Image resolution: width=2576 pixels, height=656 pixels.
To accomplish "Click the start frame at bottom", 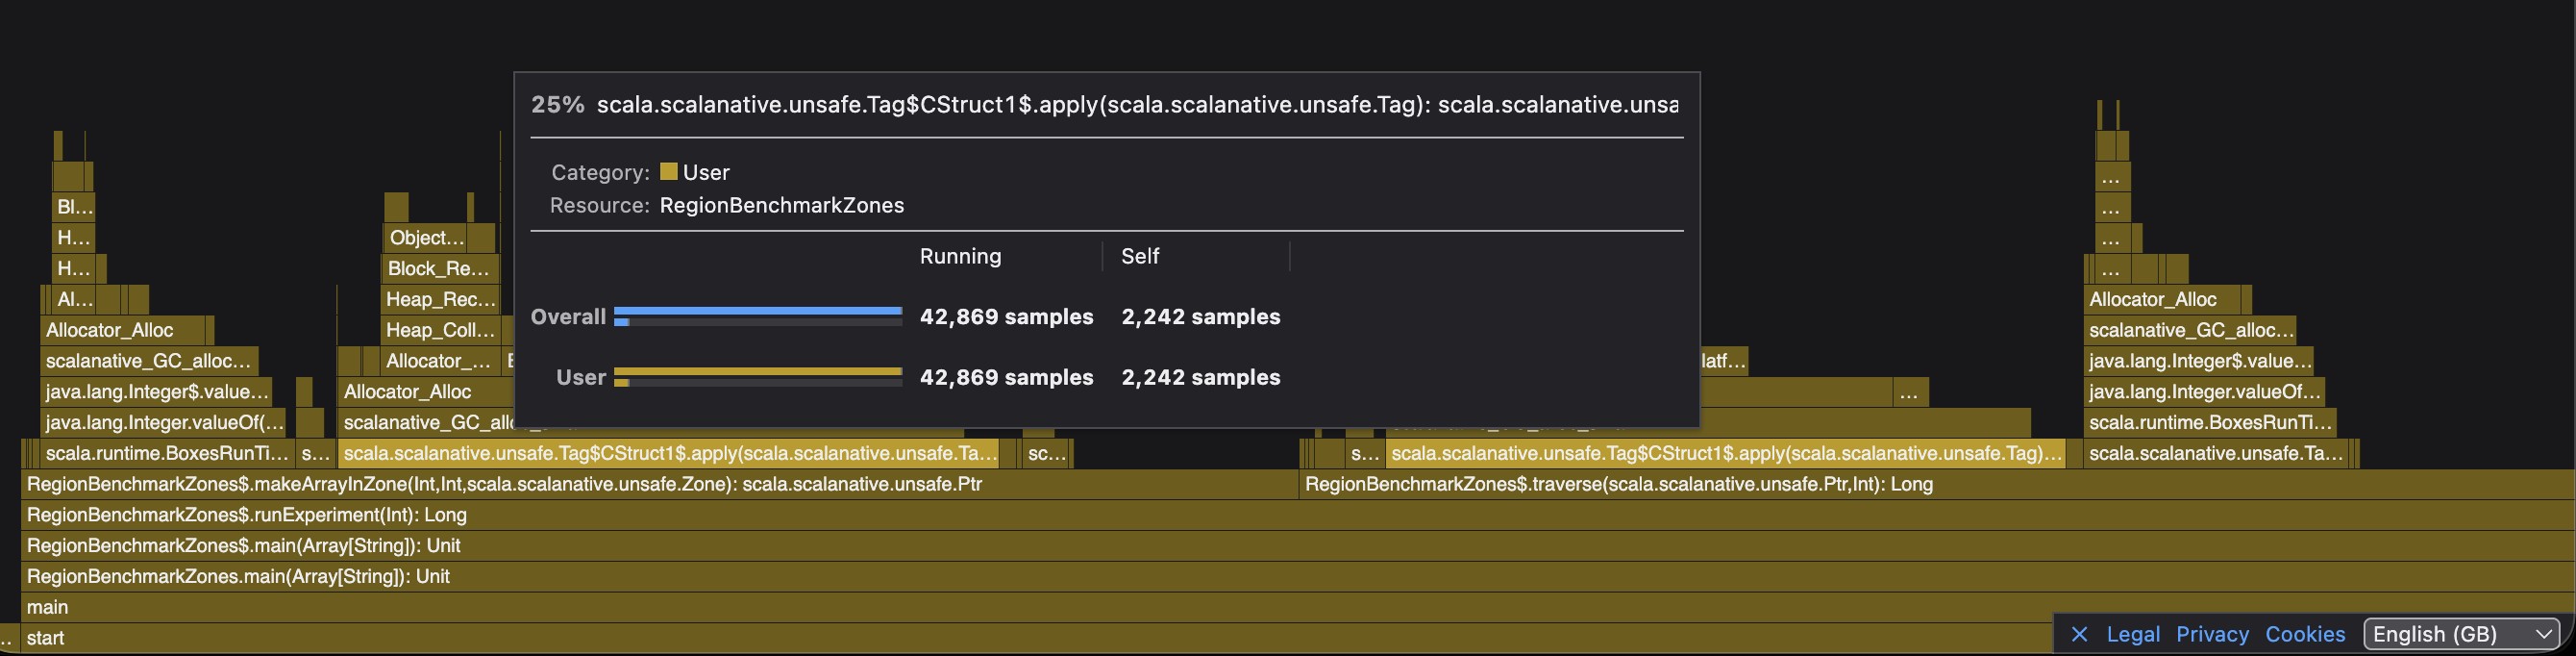I will [1030, 638].
